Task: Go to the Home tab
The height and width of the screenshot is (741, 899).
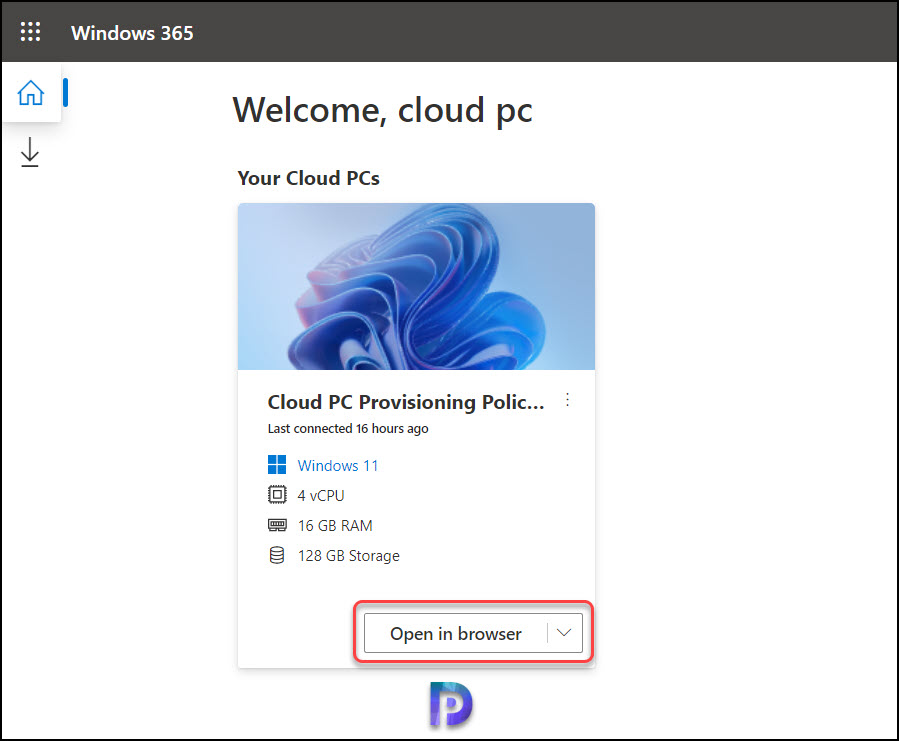Action: (x=31, y=92)
